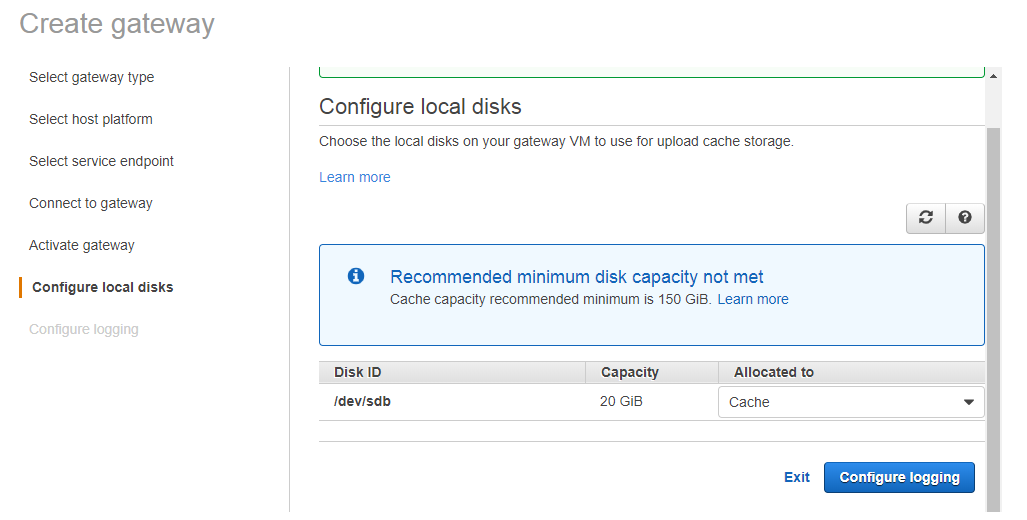Expand the Allocated to dropdown showing Cache
Image resolution: width=1027 pixels, height=520 pixels.
851,402
